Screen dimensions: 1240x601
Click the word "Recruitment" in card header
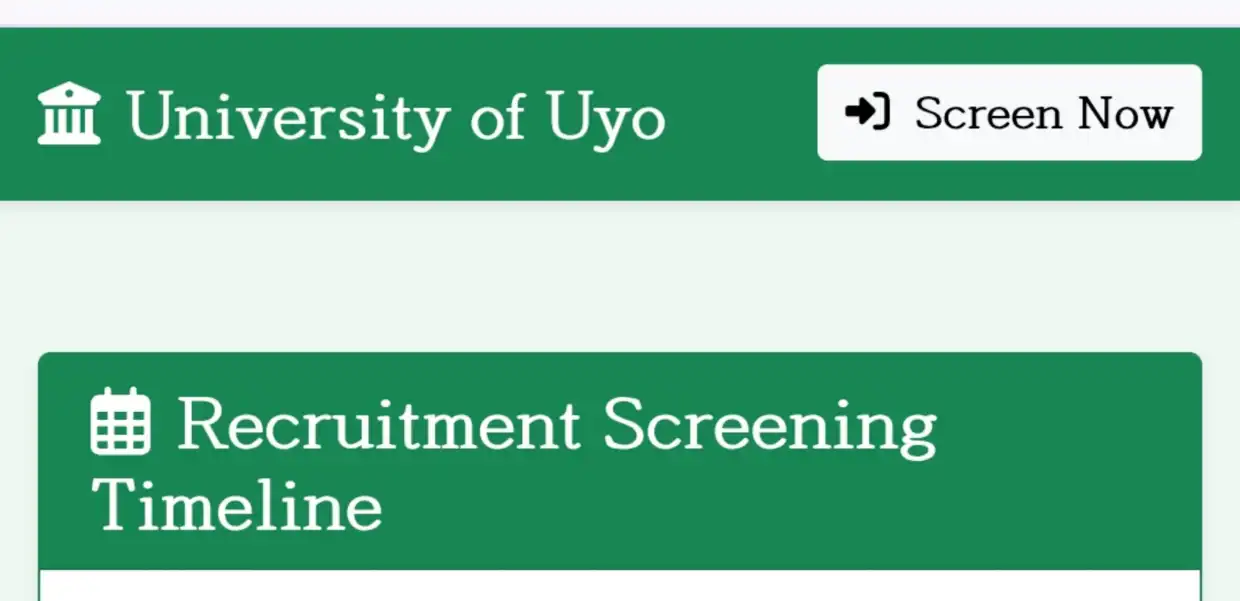coord(379,424)
